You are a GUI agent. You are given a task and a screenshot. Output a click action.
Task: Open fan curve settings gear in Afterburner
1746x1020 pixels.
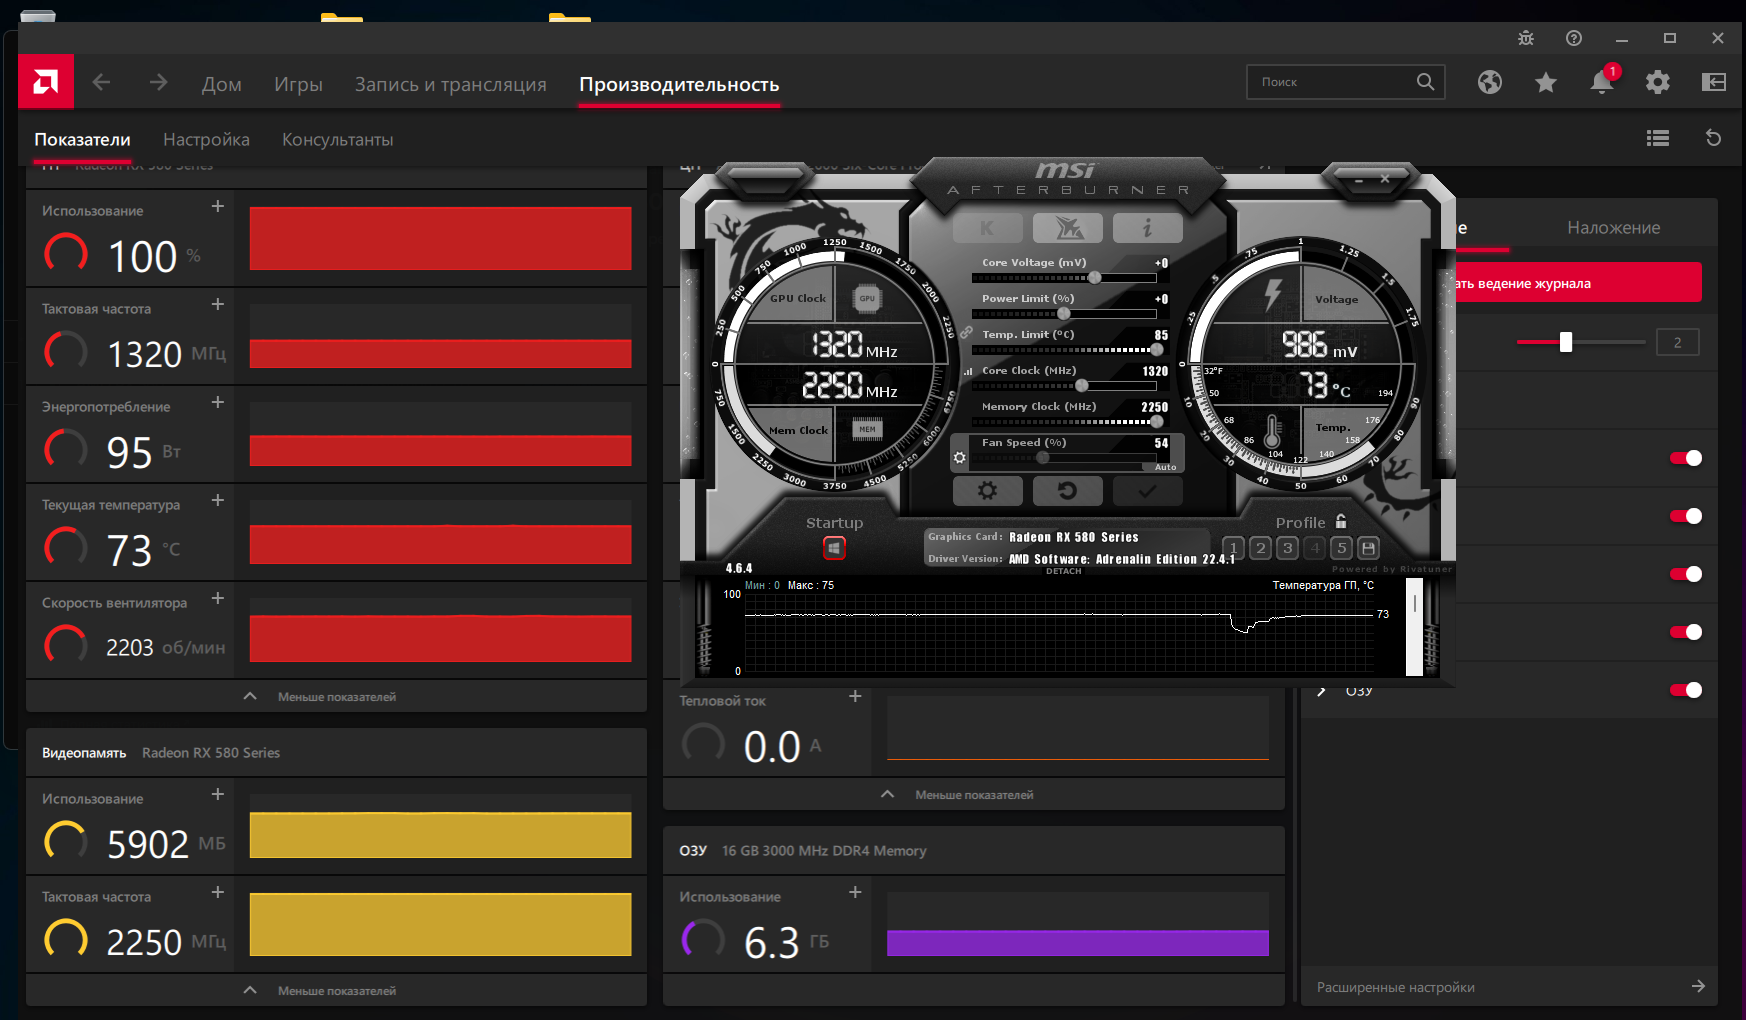960,458
